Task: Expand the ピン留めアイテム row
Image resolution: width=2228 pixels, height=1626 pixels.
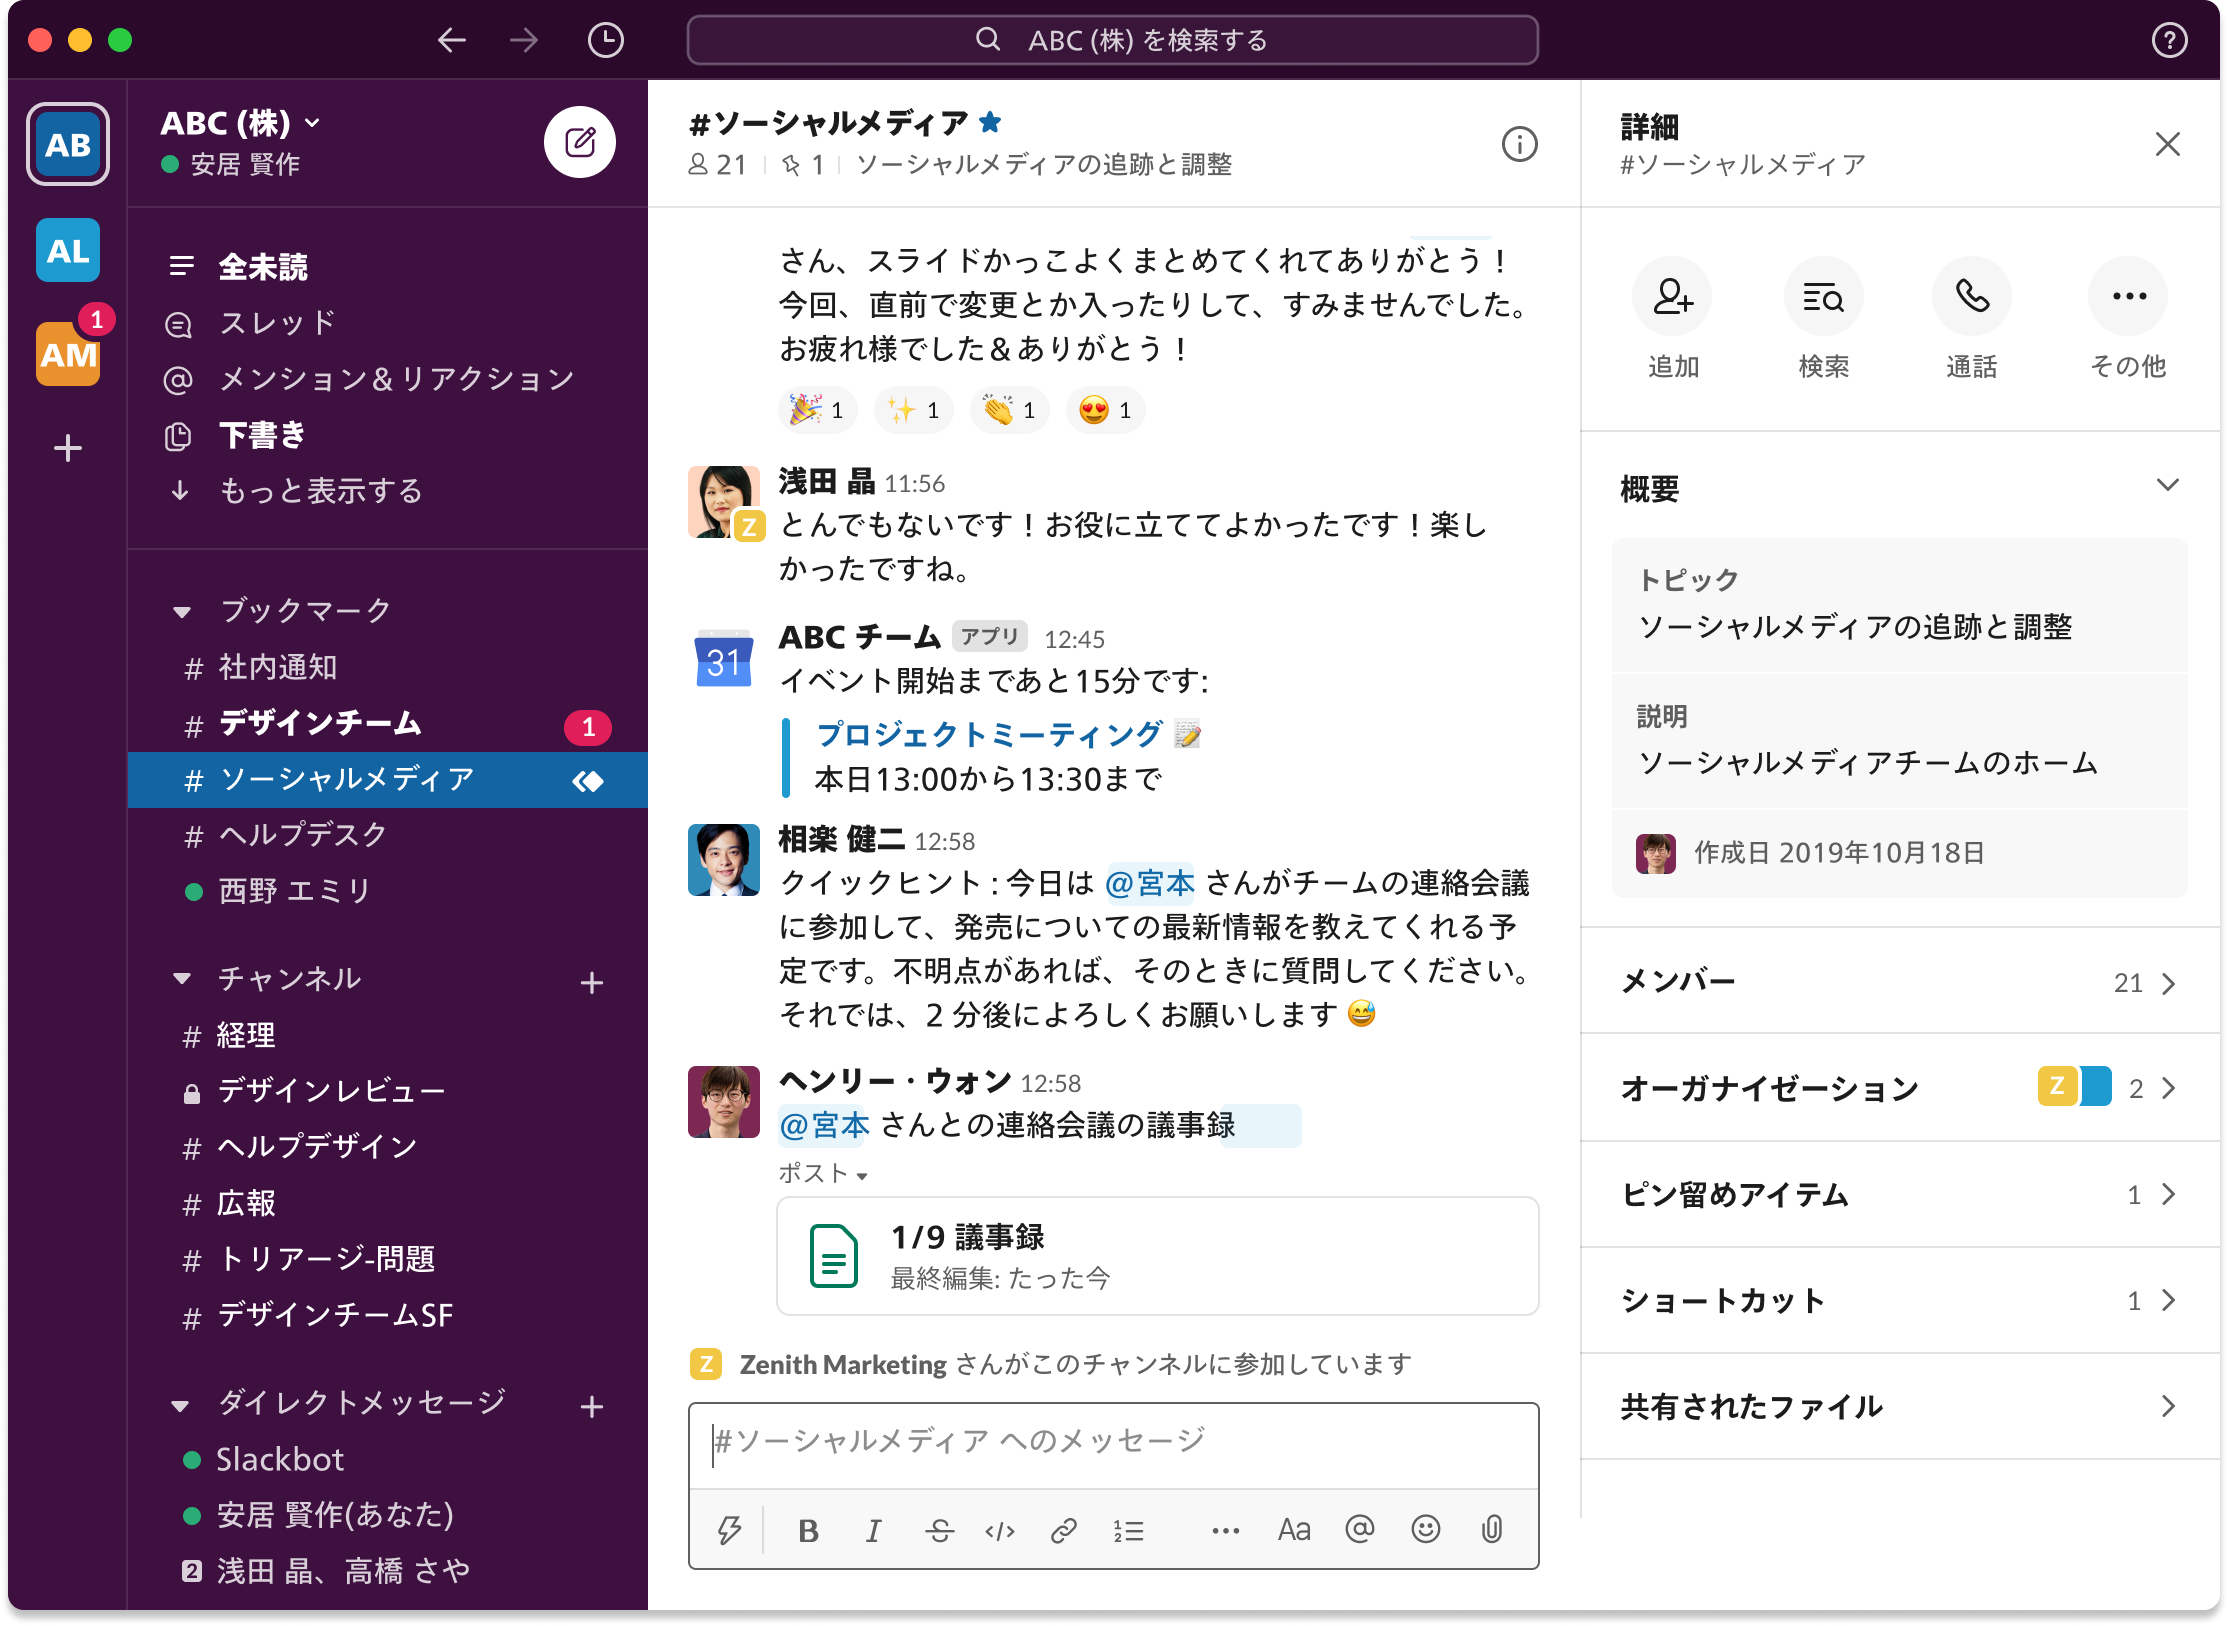Action: 1900,1194
